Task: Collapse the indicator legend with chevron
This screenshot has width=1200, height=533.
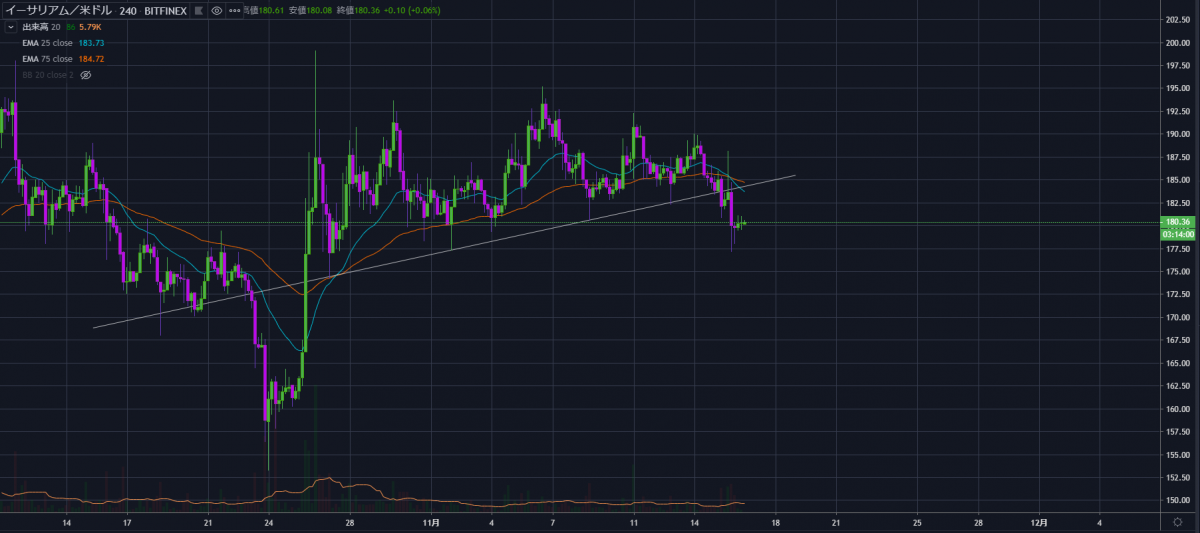Action: click(x=10, y=27)
